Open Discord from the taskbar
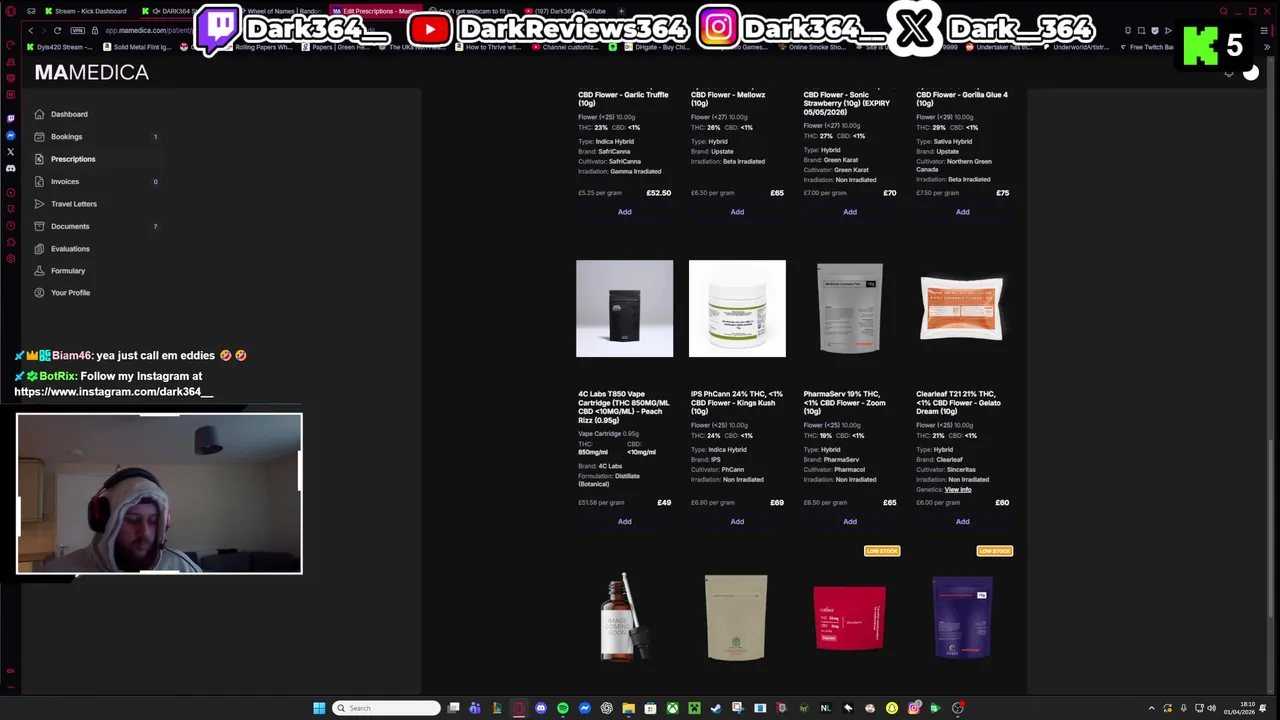1280x720 pixels. tap(541, 708)
